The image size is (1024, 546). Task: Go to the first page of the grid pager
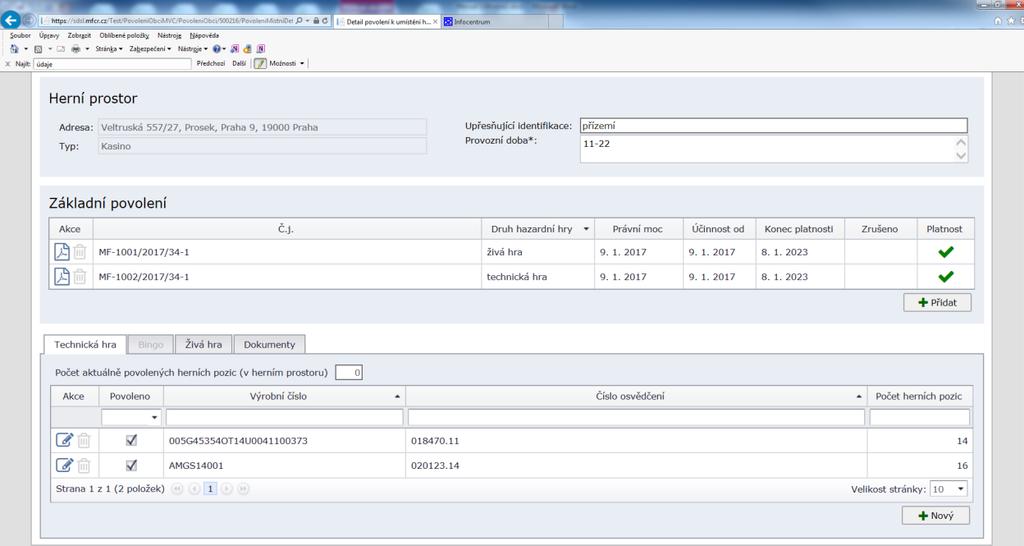click(177, 489)
